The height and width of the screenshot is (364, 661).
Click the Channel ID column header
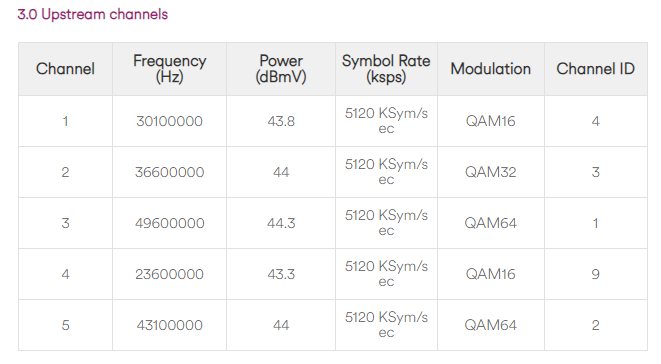tap(596, 69)
